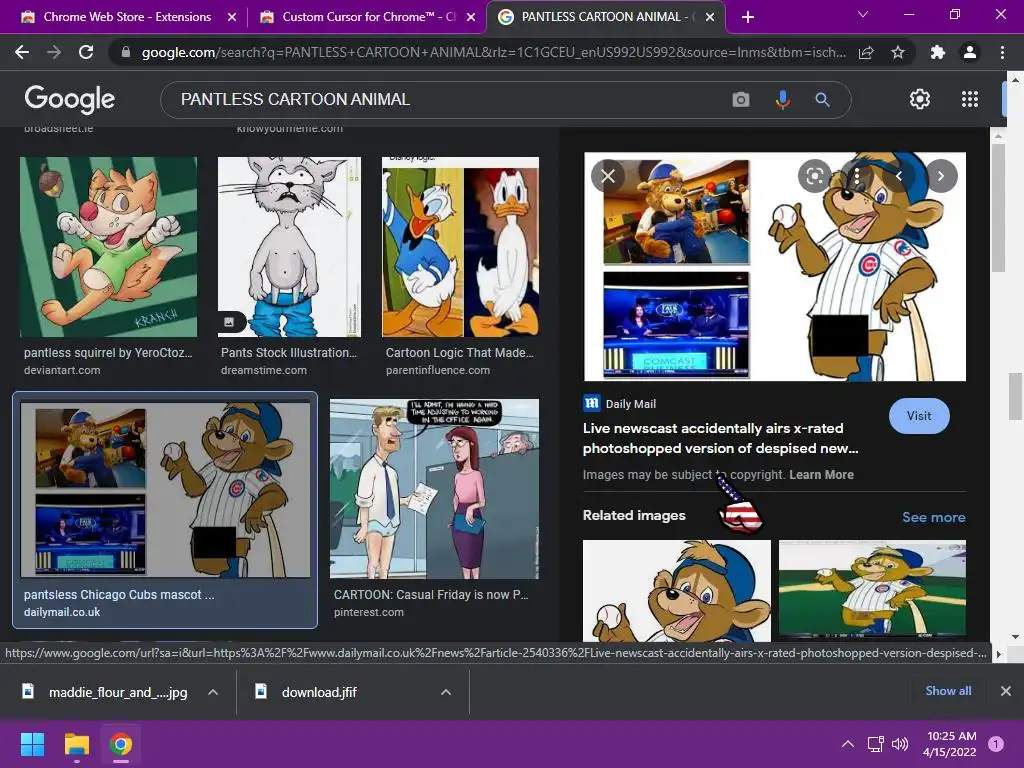1024x768 pixels.
Task: Click the share page icon in address bar
Action: (x=866, y=52)
